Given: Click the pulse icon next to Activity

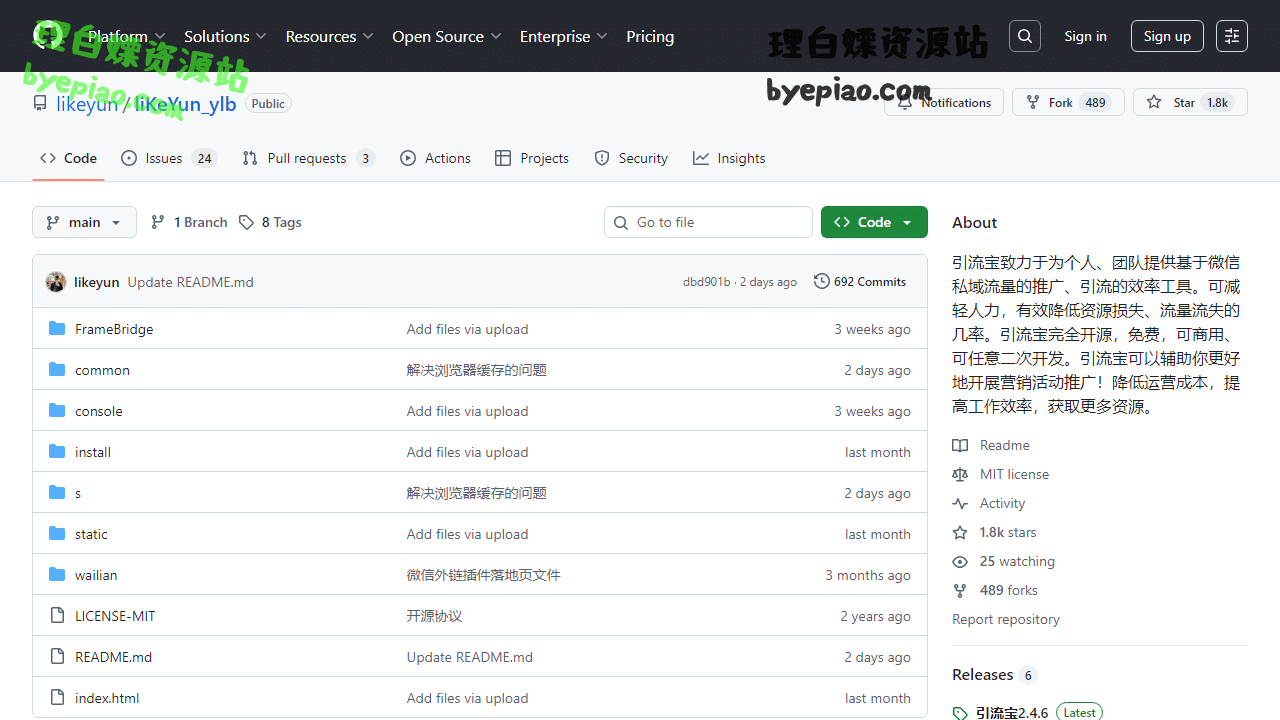Looking at the screenshot, I should (960, 503).
